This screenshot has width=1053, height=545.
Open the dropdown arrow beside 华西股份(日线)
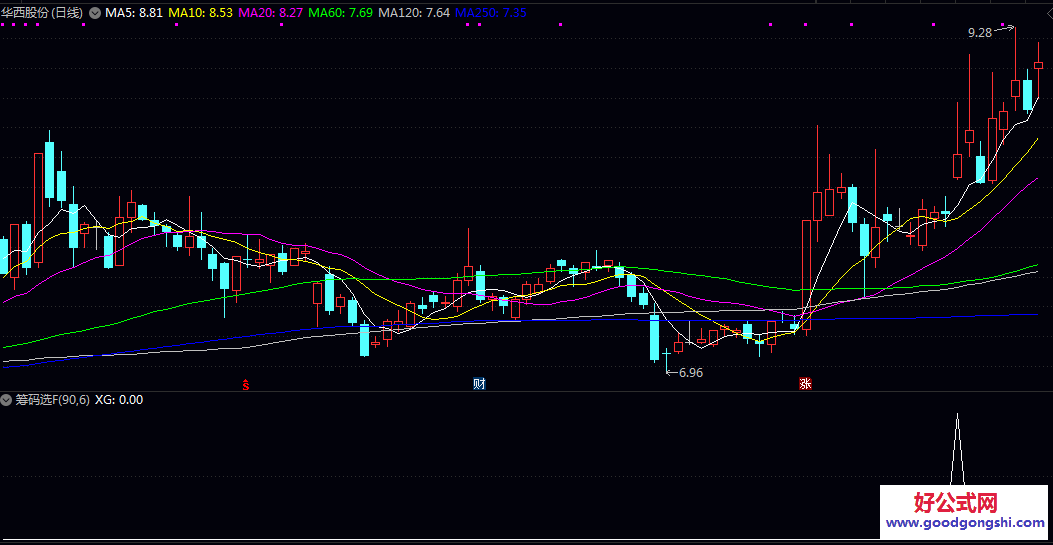(95, 12)
